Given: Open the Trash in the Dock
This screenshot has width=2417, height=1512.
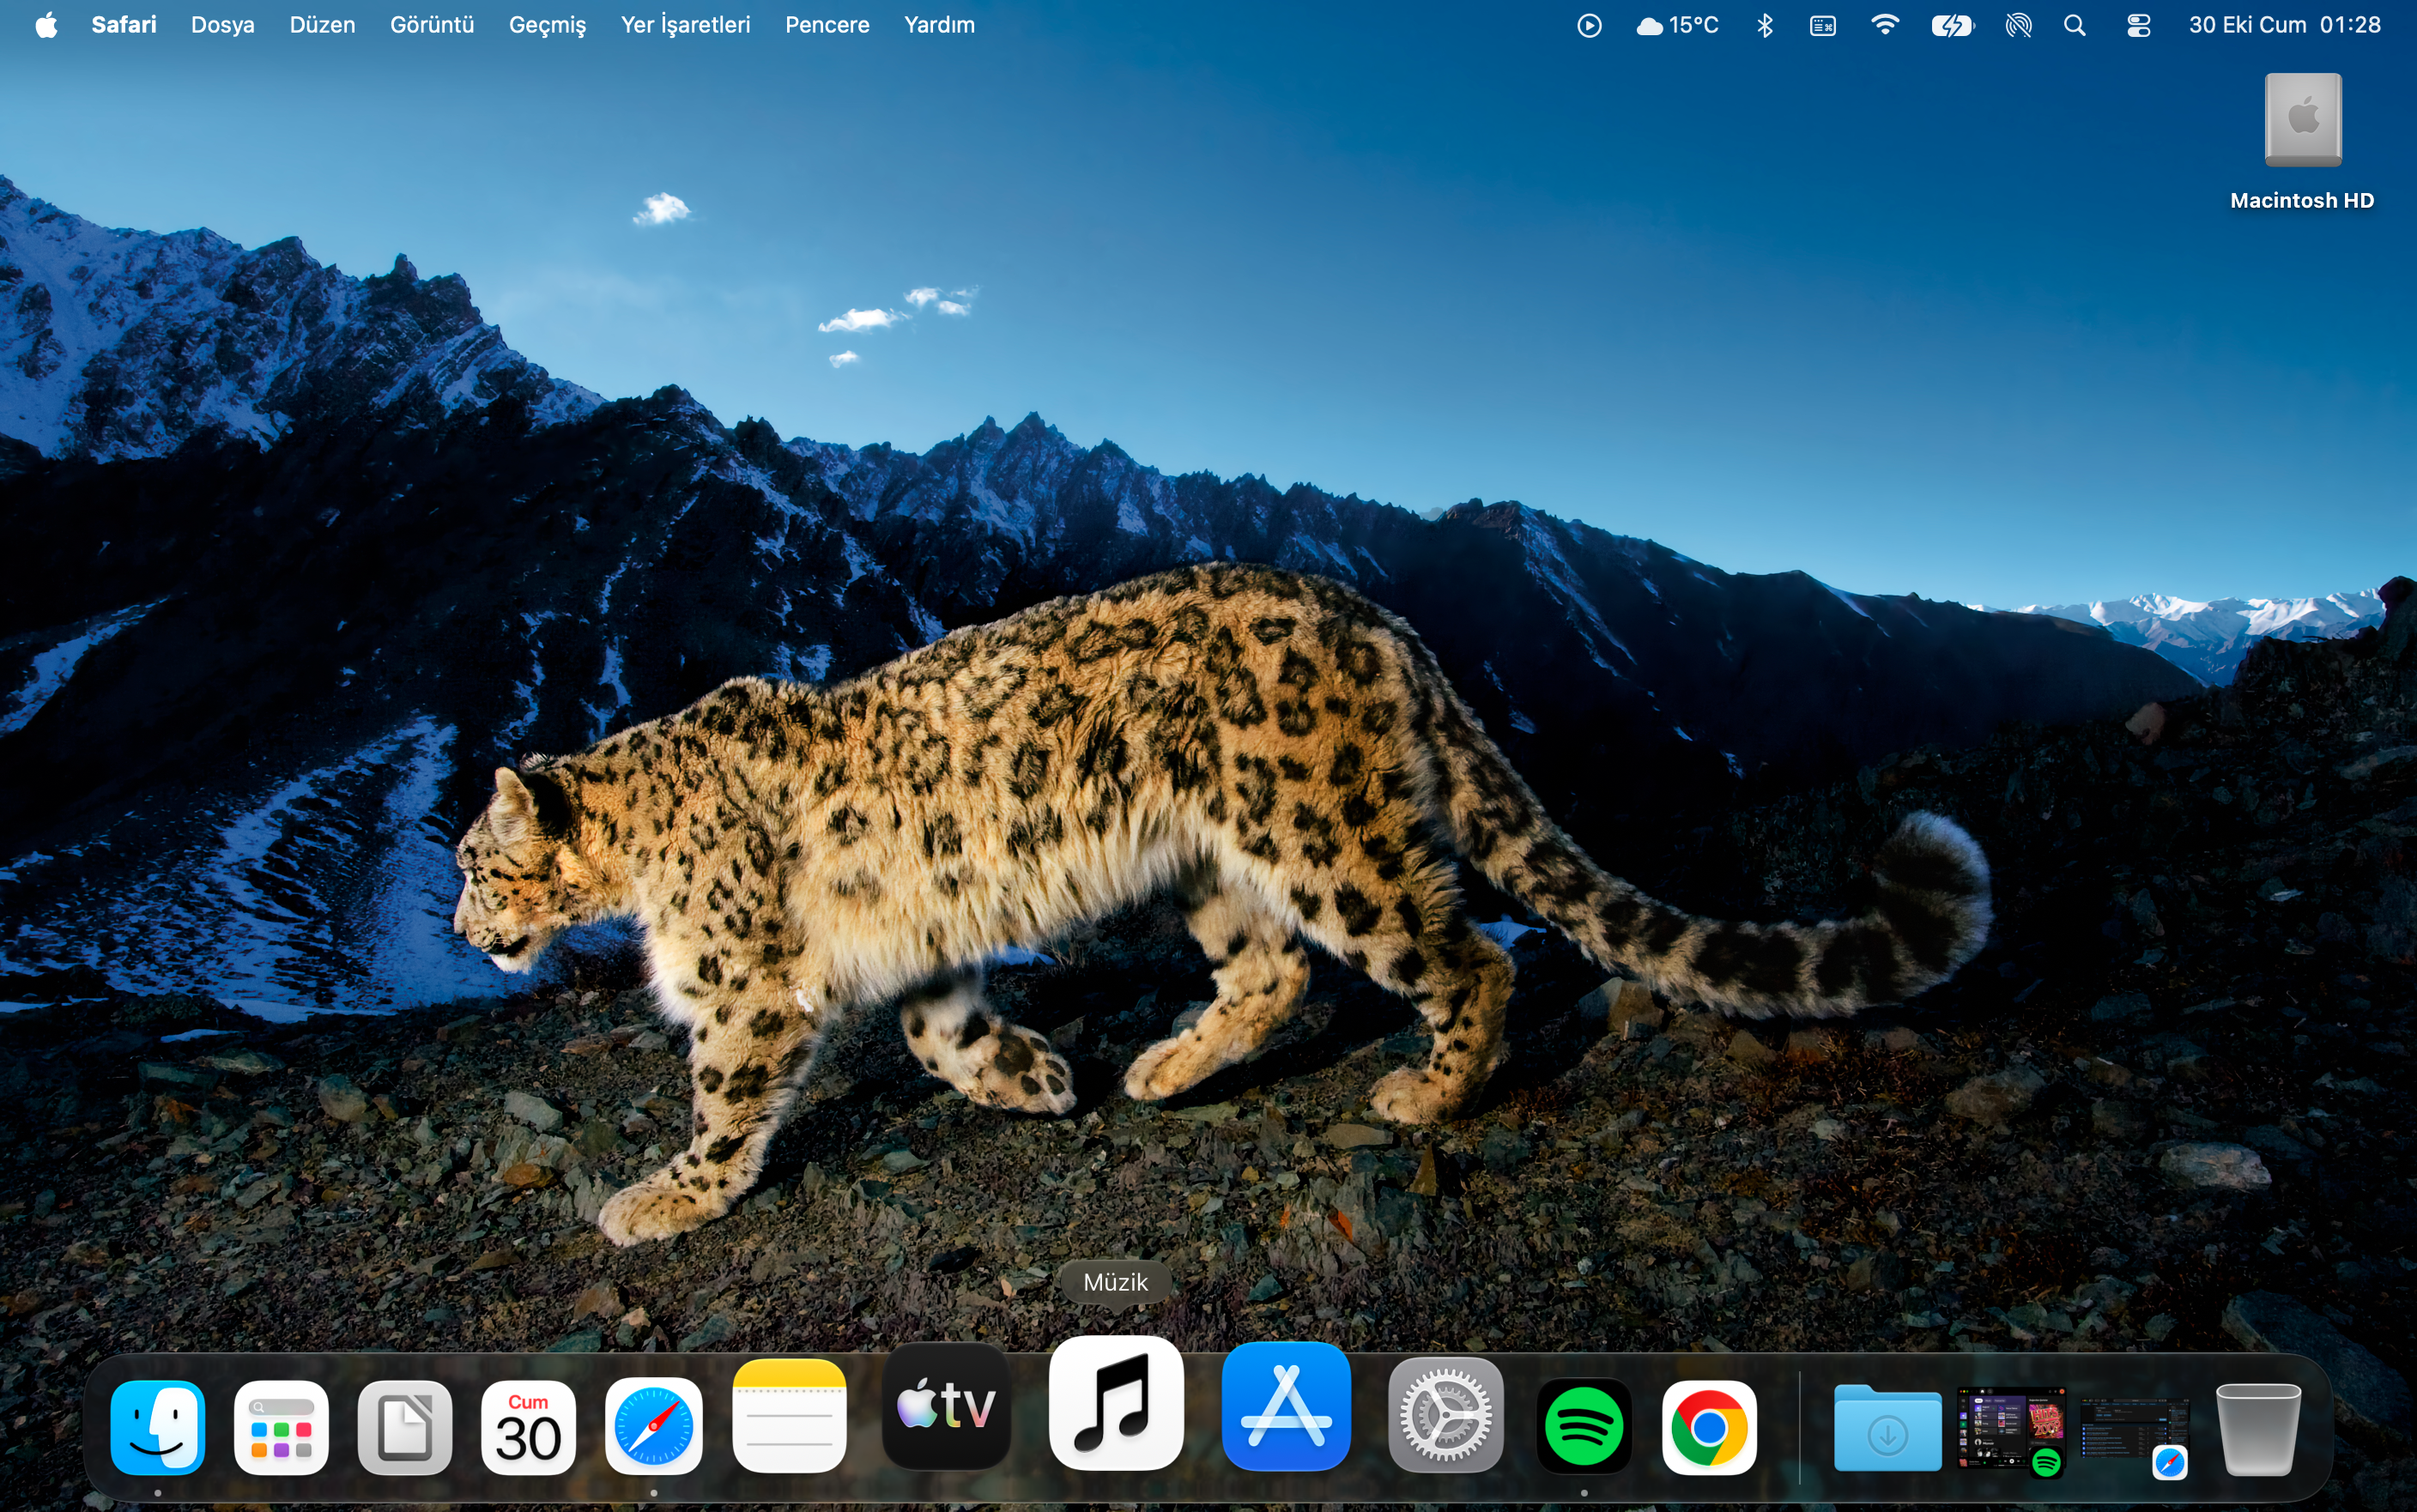Looking at the screenshot, I should [x=2258, y=1428].
